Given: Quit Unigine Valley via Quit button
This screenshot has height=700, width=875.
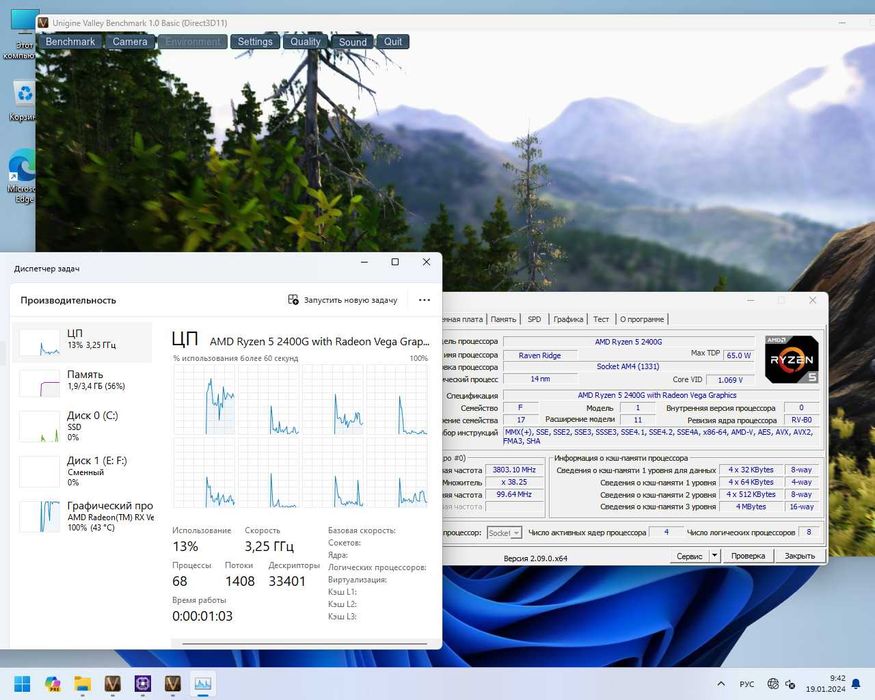Looking at the screenshot, I should coord(393,42).
